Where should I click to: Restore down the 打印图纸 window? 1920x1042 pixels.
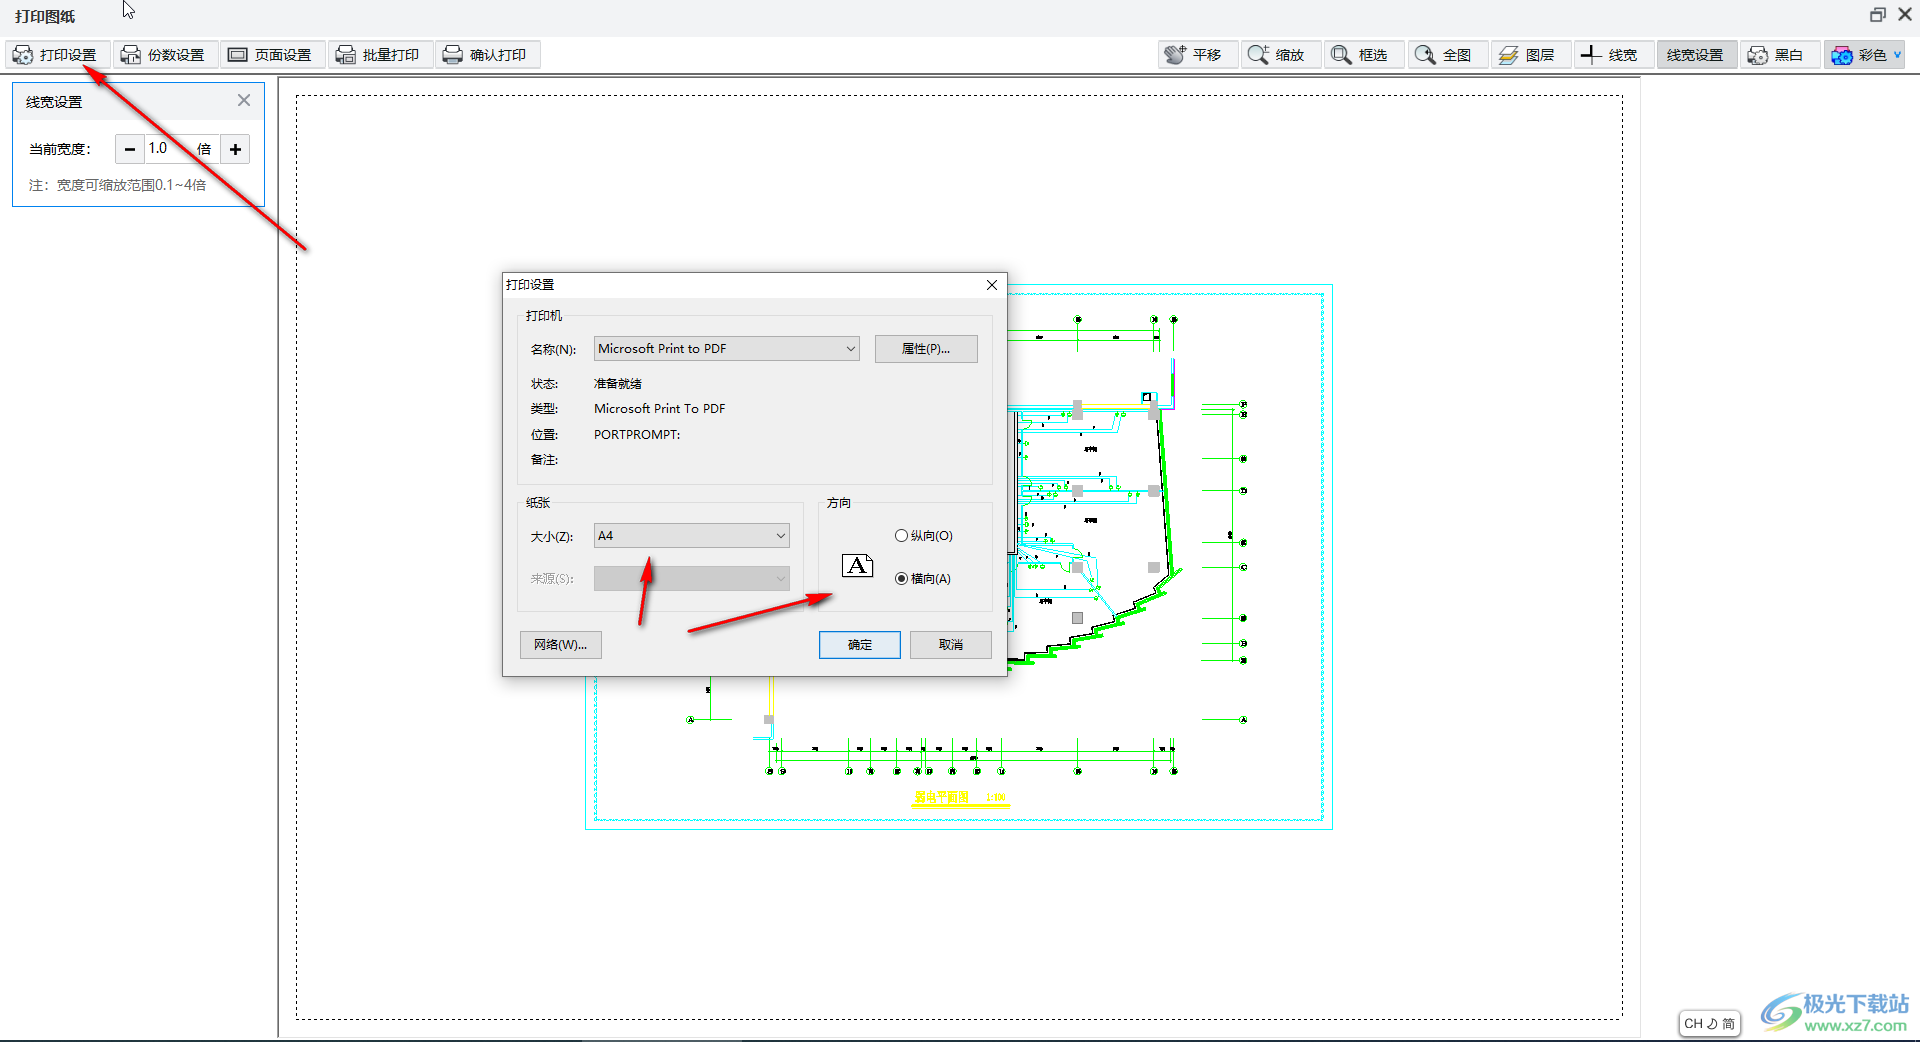1877,14
